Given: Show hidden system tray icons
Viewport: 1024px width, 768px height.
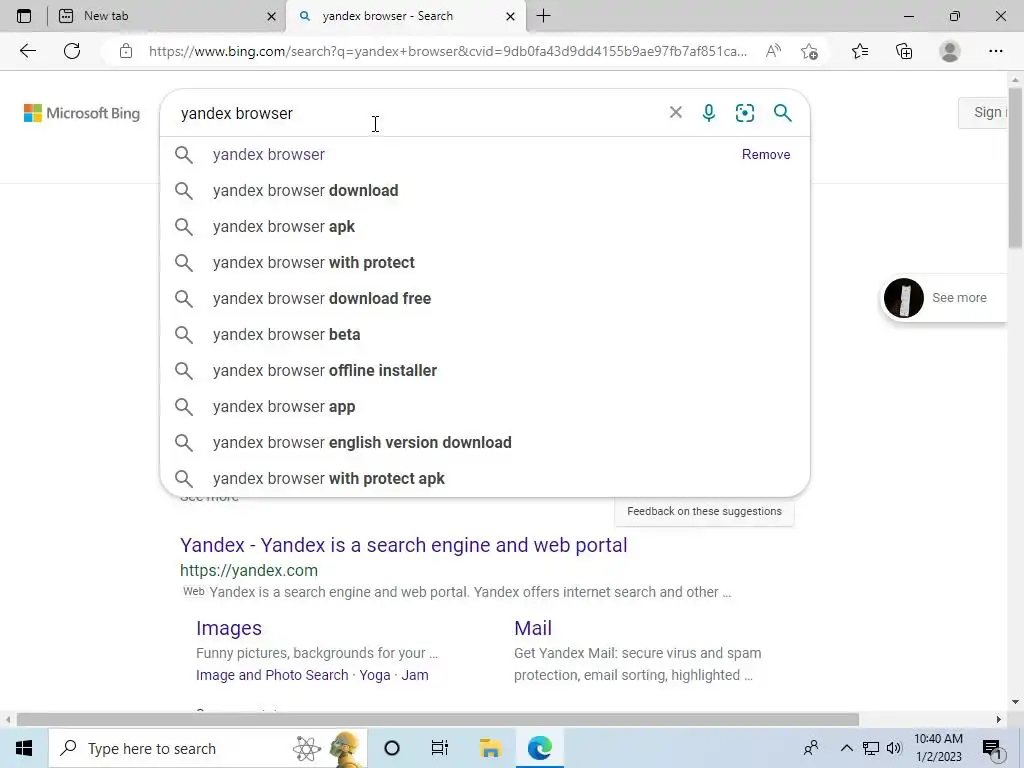Looking at the screenshot, I should tap(846, 748).
